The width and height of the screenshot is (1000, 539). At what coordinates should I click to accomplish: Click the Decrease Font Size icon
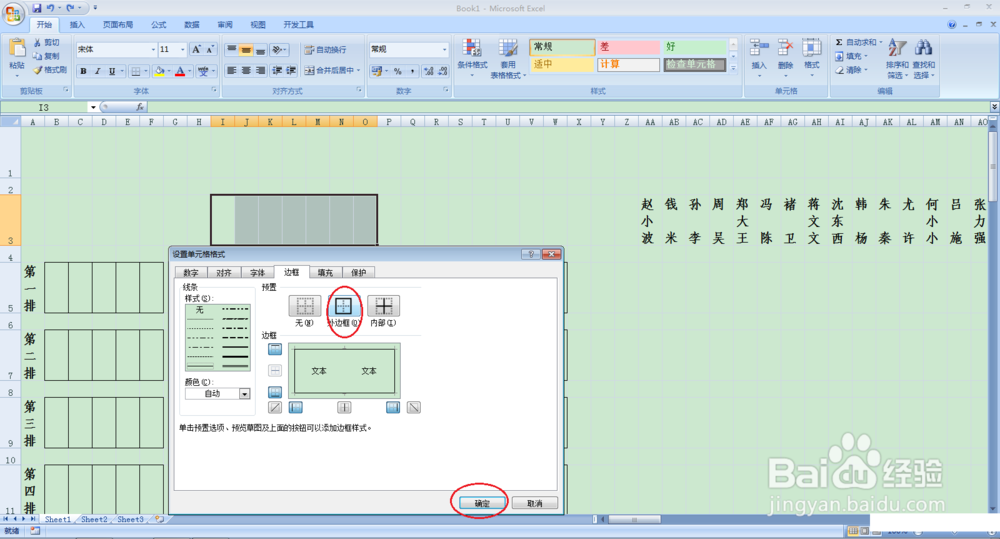click(x=210, y=49)
